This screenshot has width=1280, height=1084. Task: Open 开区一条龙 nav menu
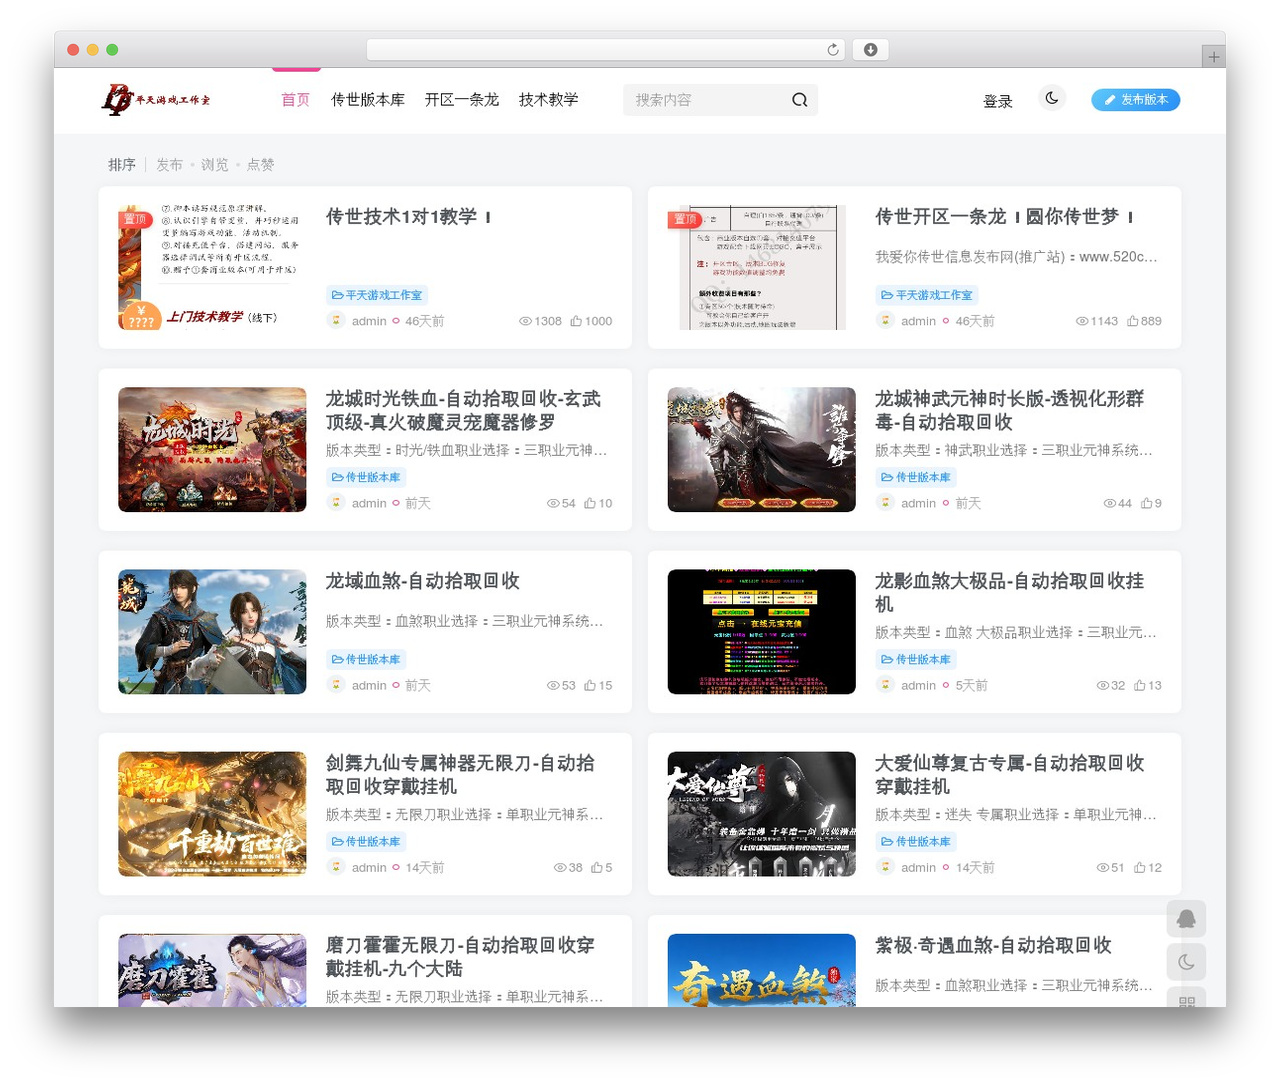(461, 100)
